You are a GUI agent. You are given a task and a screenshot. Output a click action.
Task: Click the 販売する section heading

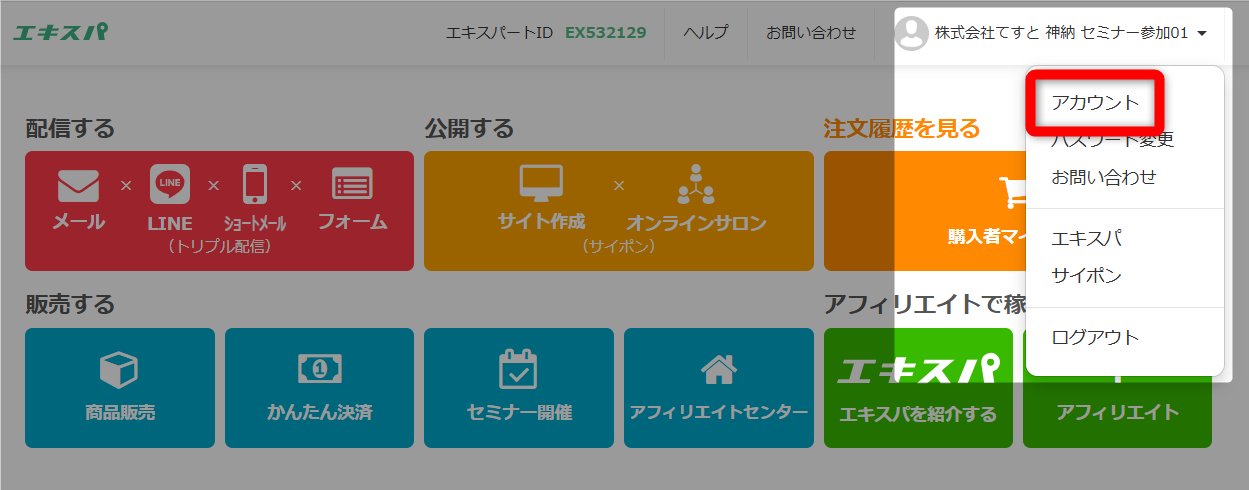70,304
